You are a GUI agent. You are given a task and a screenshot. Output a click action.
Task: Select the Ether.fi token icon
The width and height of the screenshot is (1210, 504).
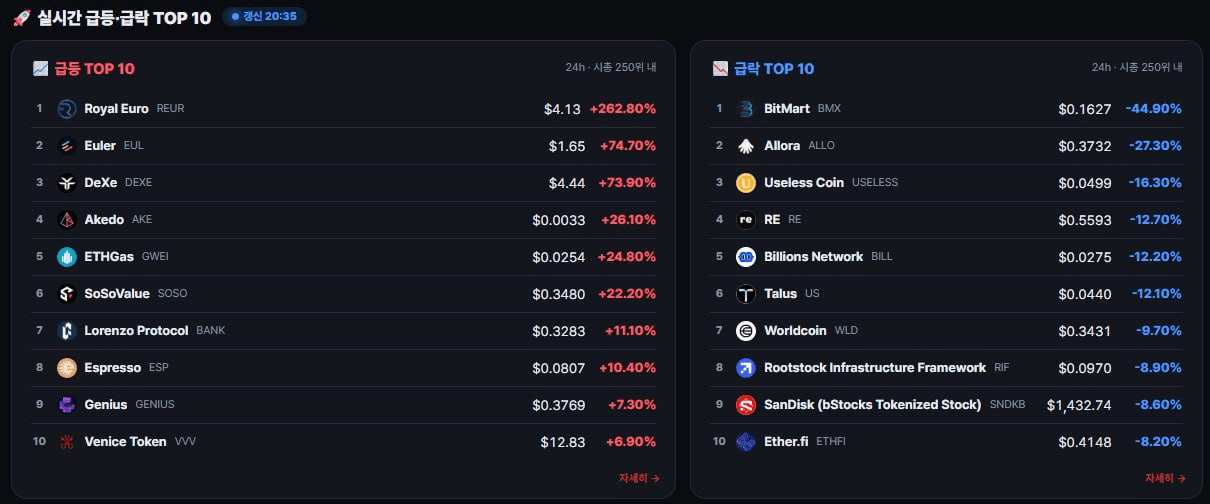[x=746, y=442]
